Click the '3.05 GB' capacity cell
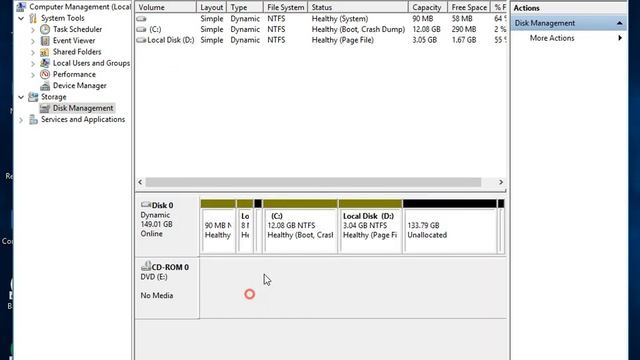This screenshot has width=640, height=360. 424,40
